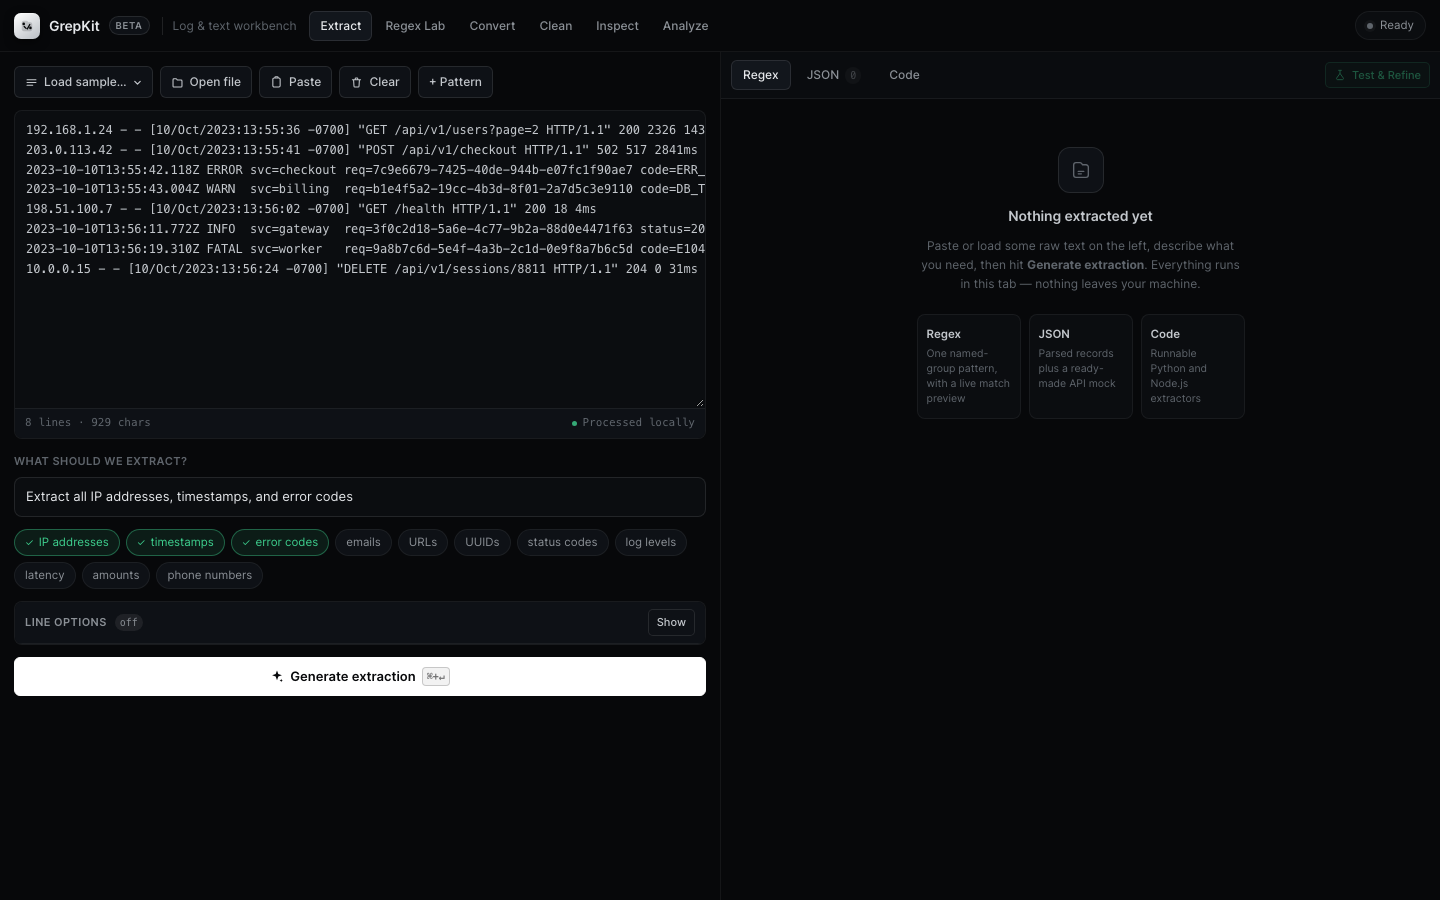This screenshot has height=900, width=1440.
Task: Enable the phone numbers chip
Action: coord(209,575)
